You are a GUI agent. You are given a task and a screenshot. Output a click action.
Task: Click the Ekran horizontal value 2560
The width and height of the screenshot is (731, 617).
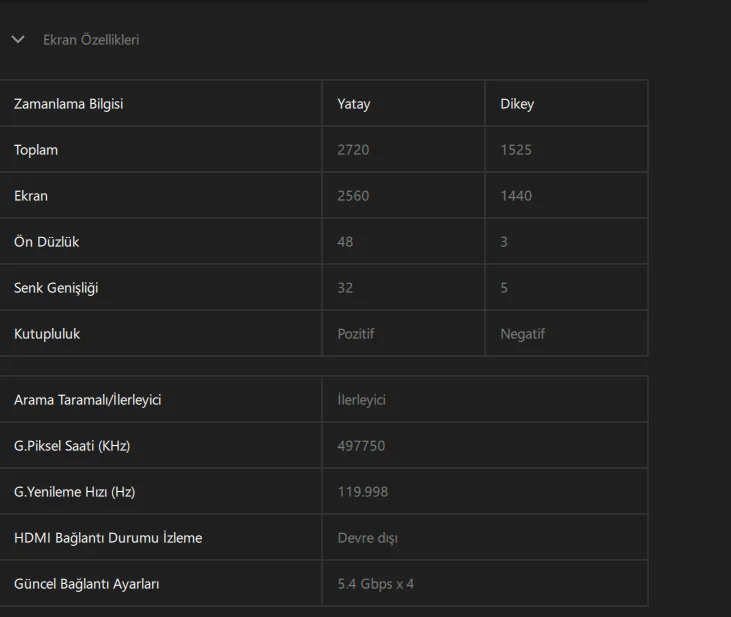coord(353,196)
